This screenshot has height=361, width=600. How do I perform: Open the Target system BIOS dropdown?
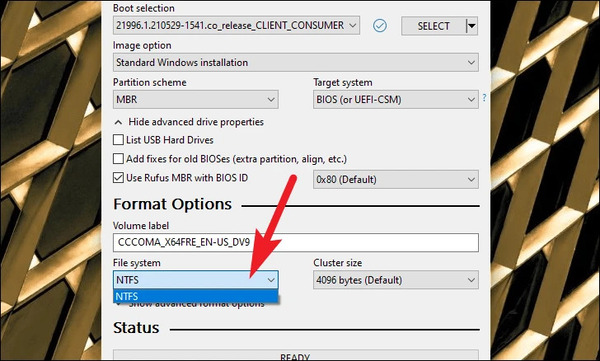coord(396,100)
